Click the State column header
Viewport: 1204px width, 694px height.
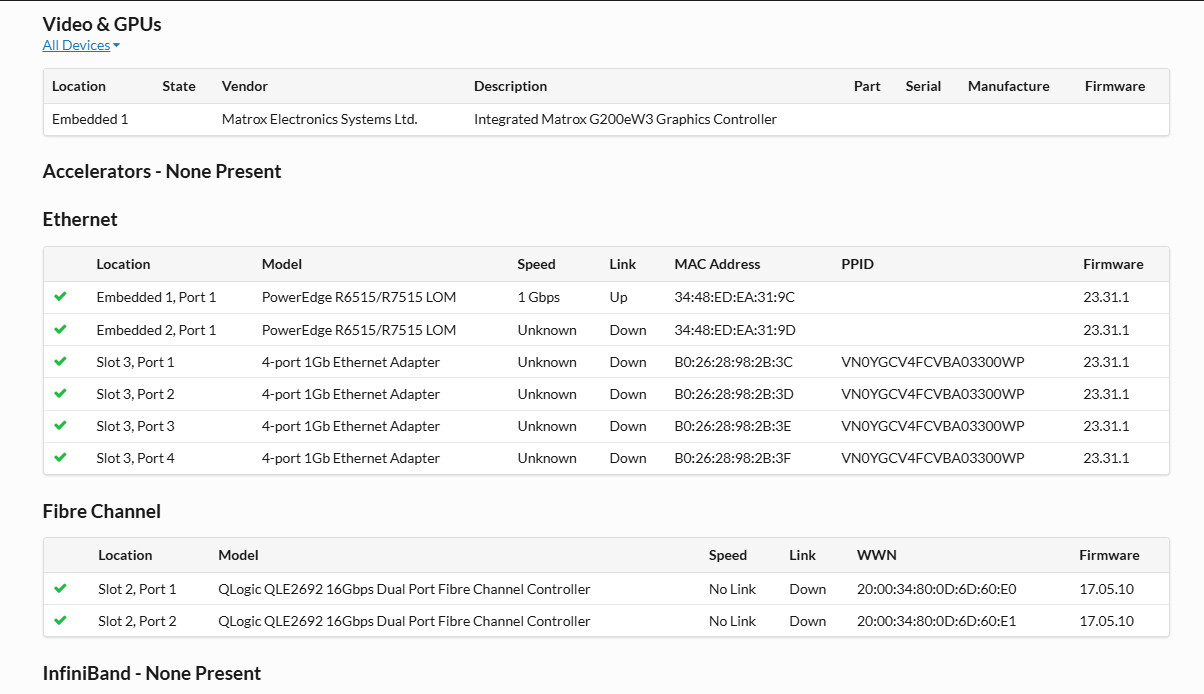click(179, 86)
